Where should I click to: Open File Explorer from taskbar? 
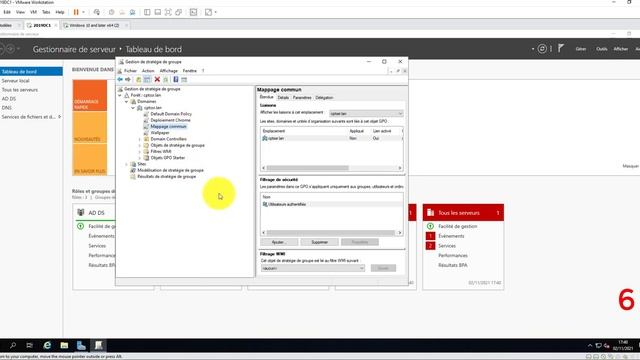pyautogui.click(x=64, y=345)
